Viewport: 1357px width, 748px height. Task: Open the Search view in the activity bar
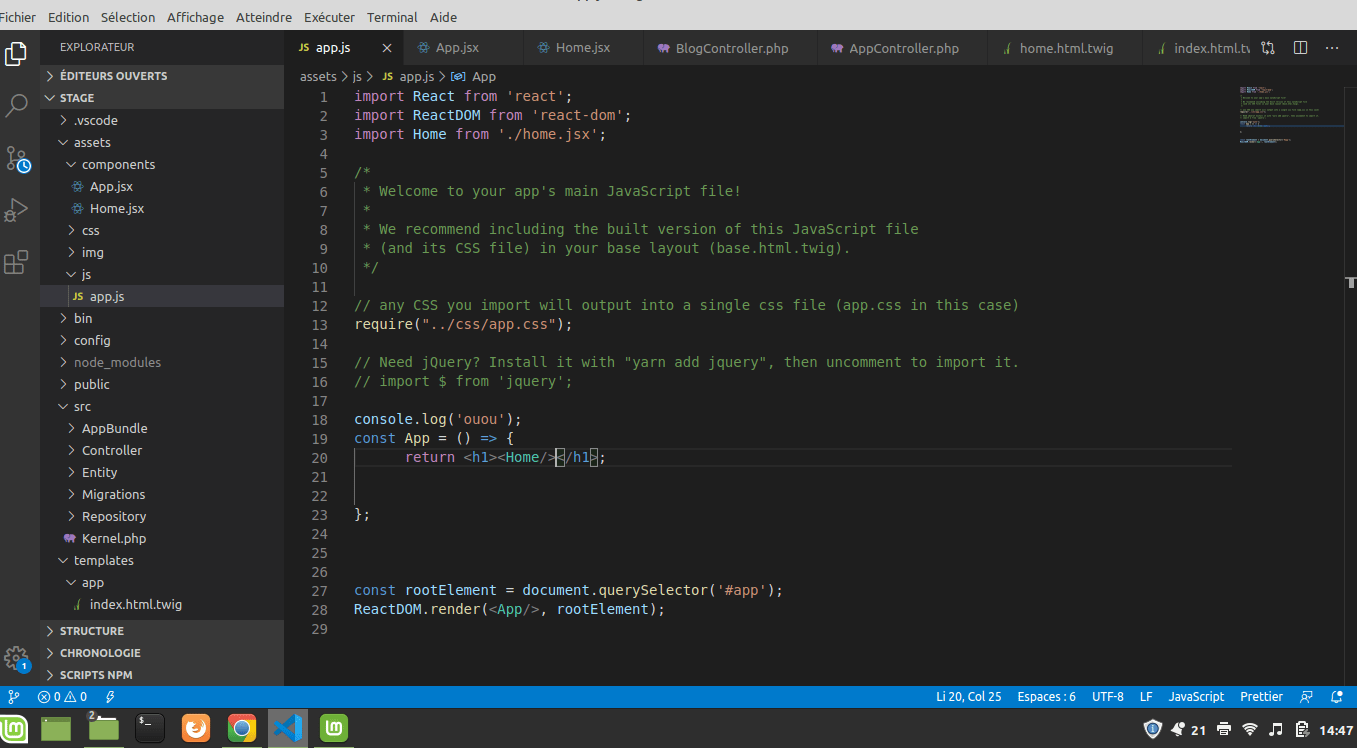coord(16,105)
